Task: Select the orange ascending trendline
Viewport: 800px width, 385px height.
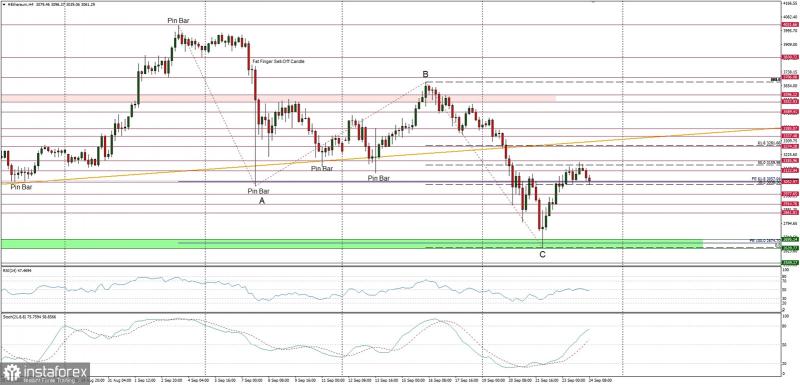Action: pyautogui.click(x=391, y=155)
